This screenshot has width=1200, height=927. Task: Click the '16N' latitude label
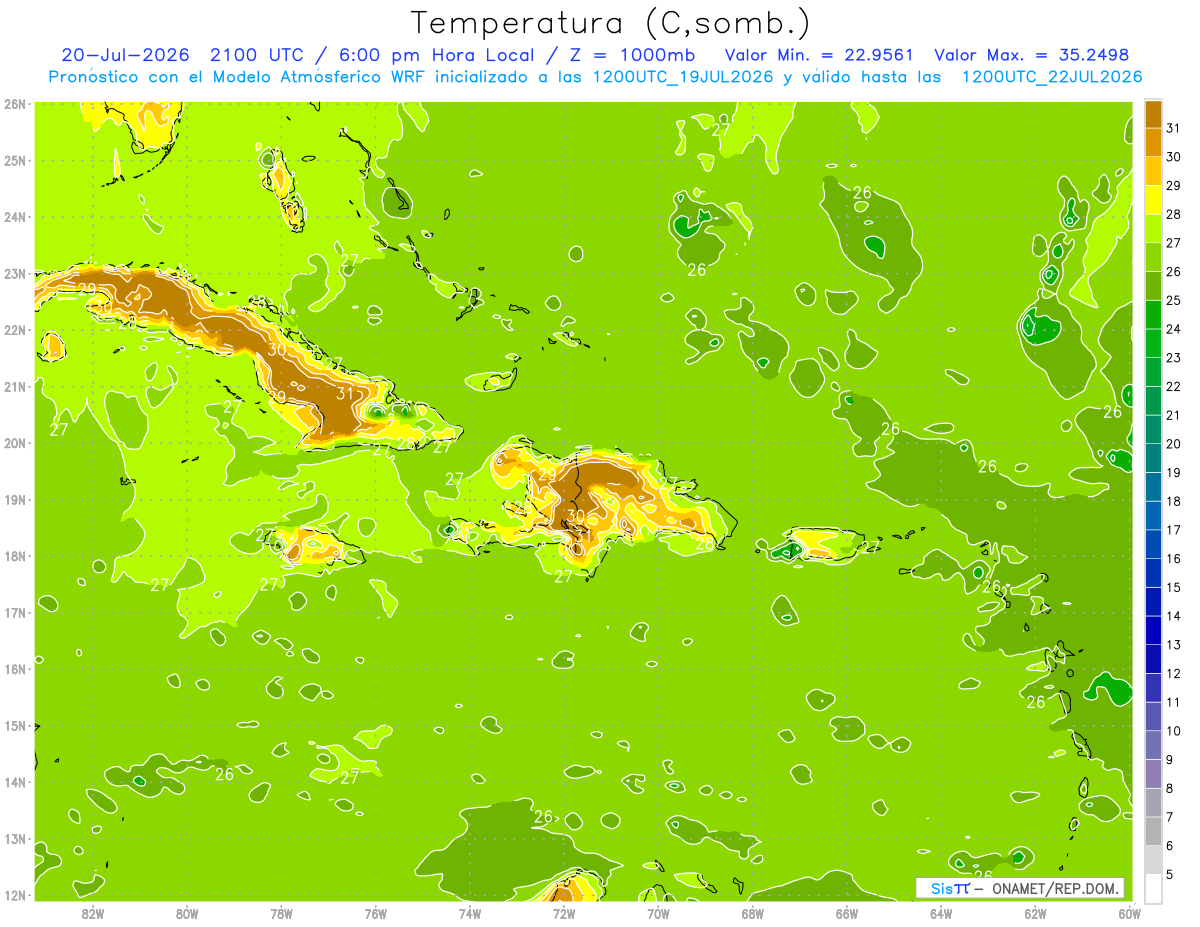[14, 669]
